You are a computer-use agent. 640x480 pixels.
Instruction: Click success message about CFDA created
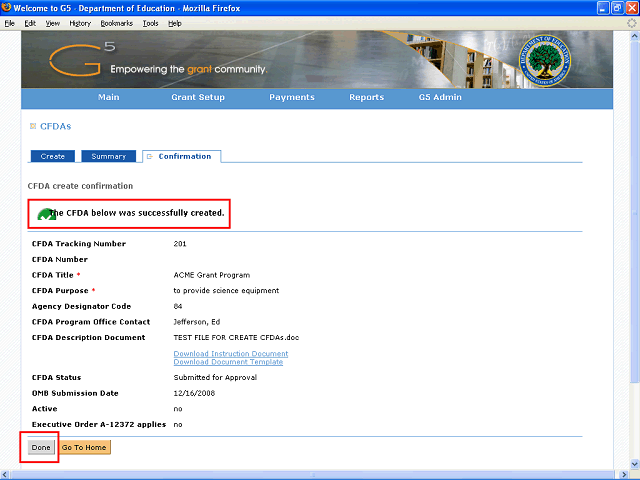tap(137, 213)
